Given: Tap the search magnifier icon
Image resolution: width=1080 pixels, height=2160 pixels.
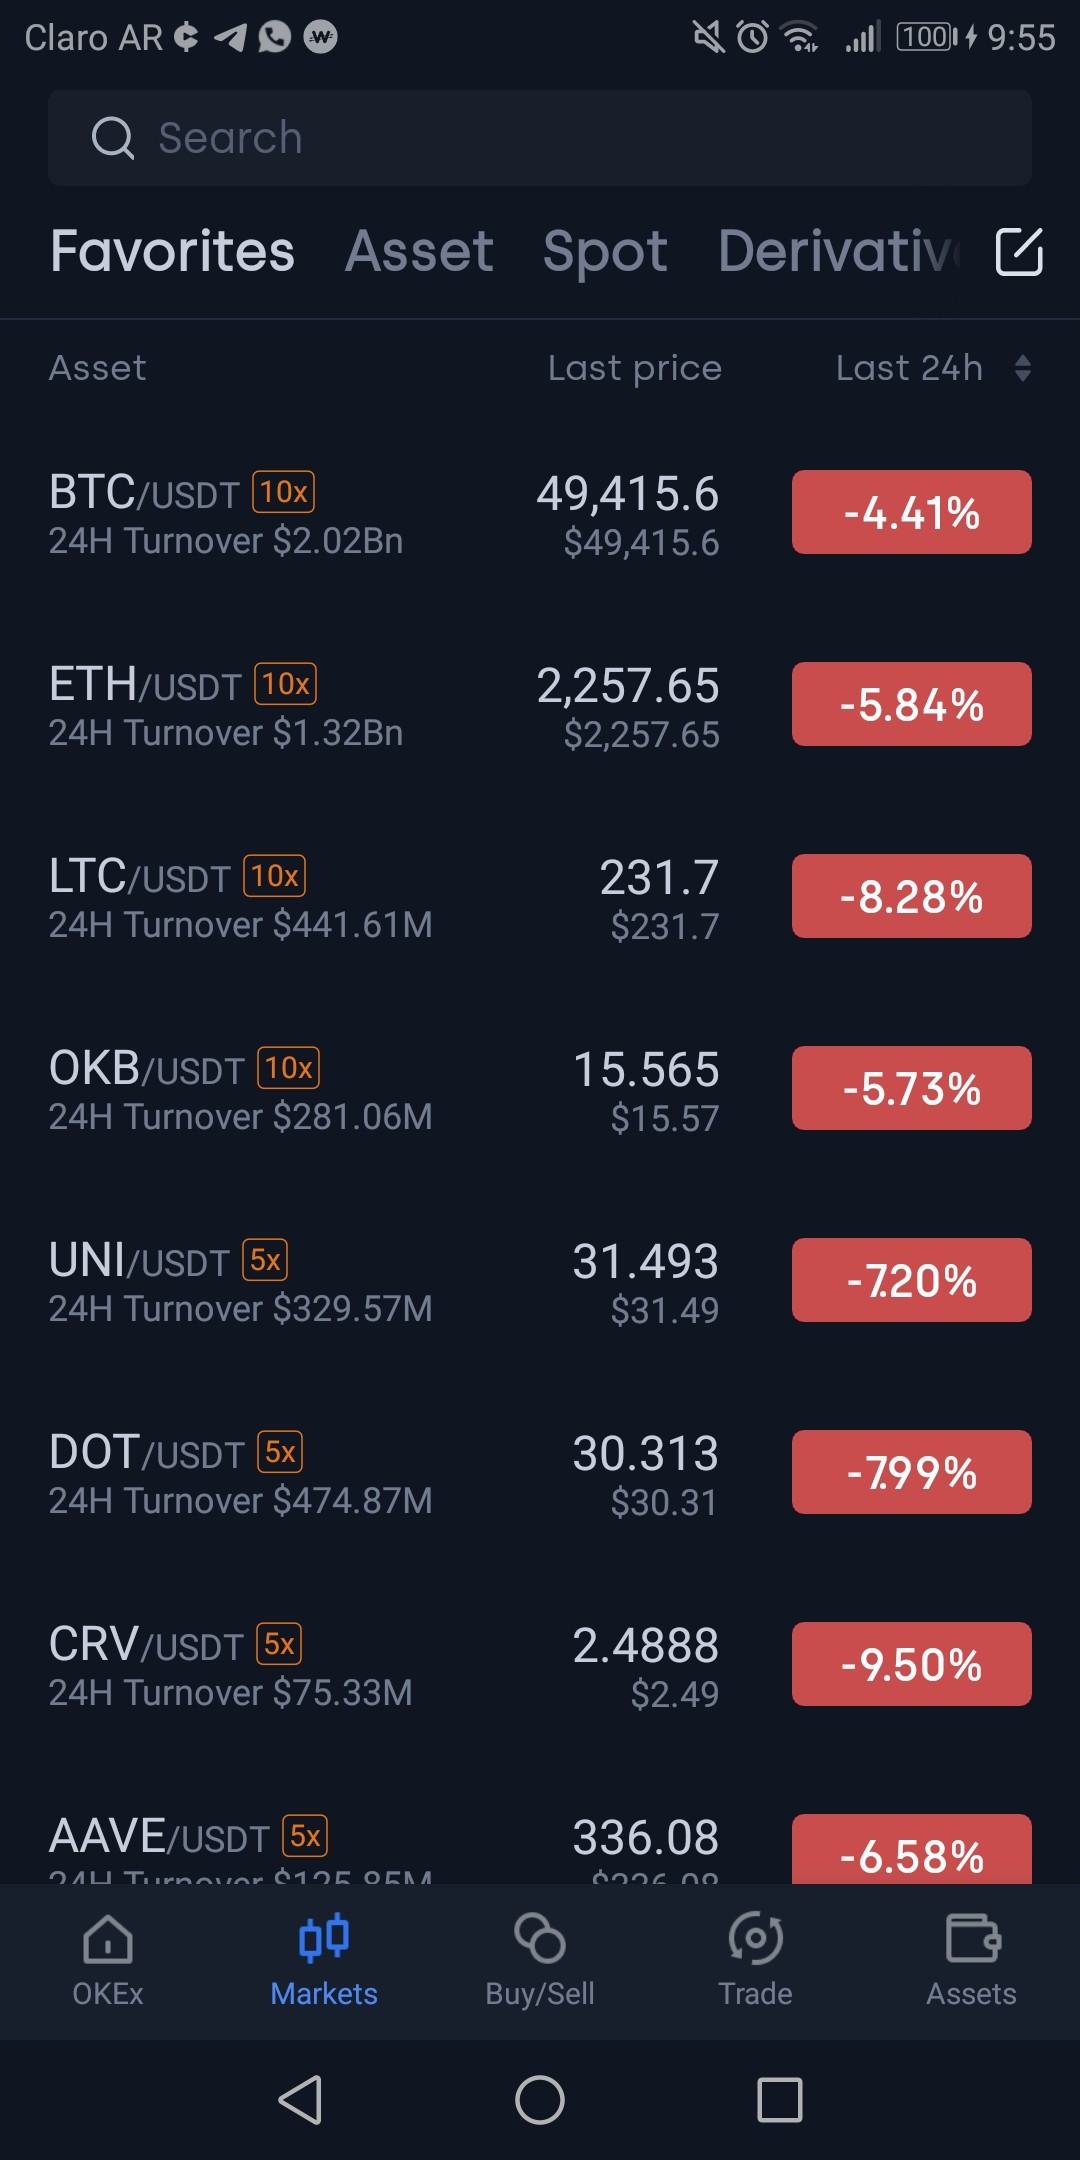Looking at the screenshot, I should [112, 138].
